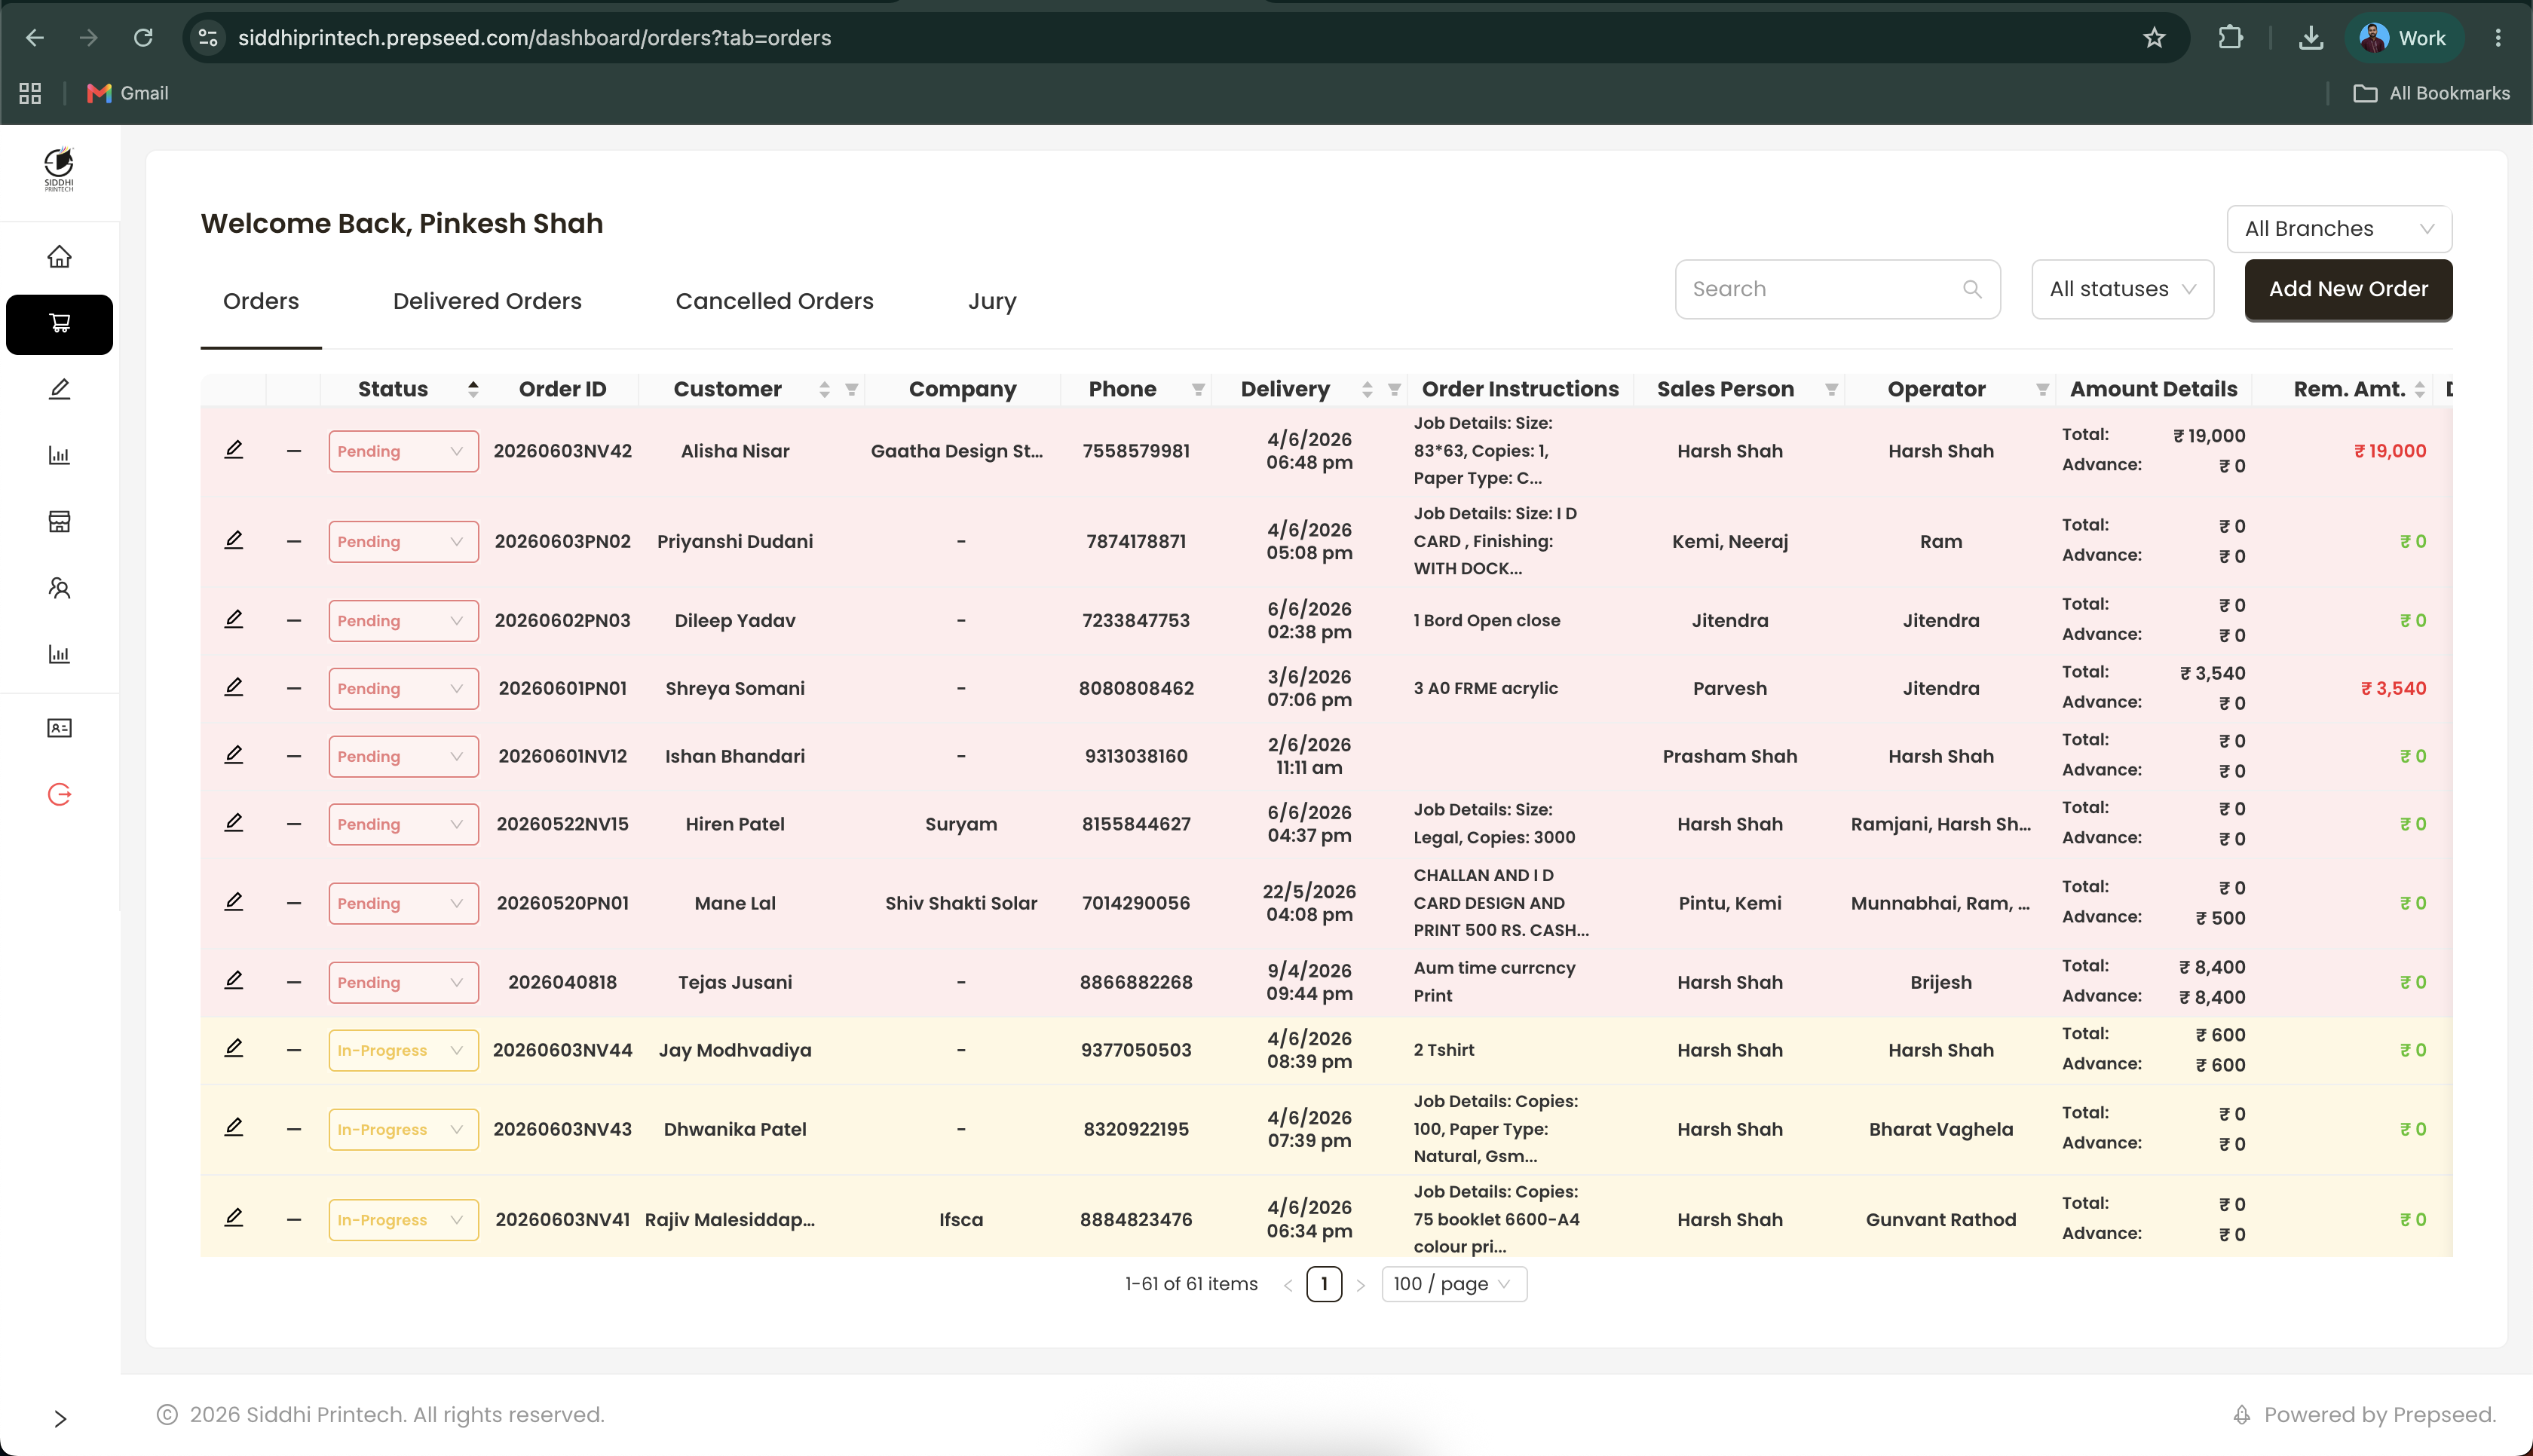The height and width of the screenshot is (1456, 2533).
Task: Click the browser address bar URL
Action: pos(534,38)
